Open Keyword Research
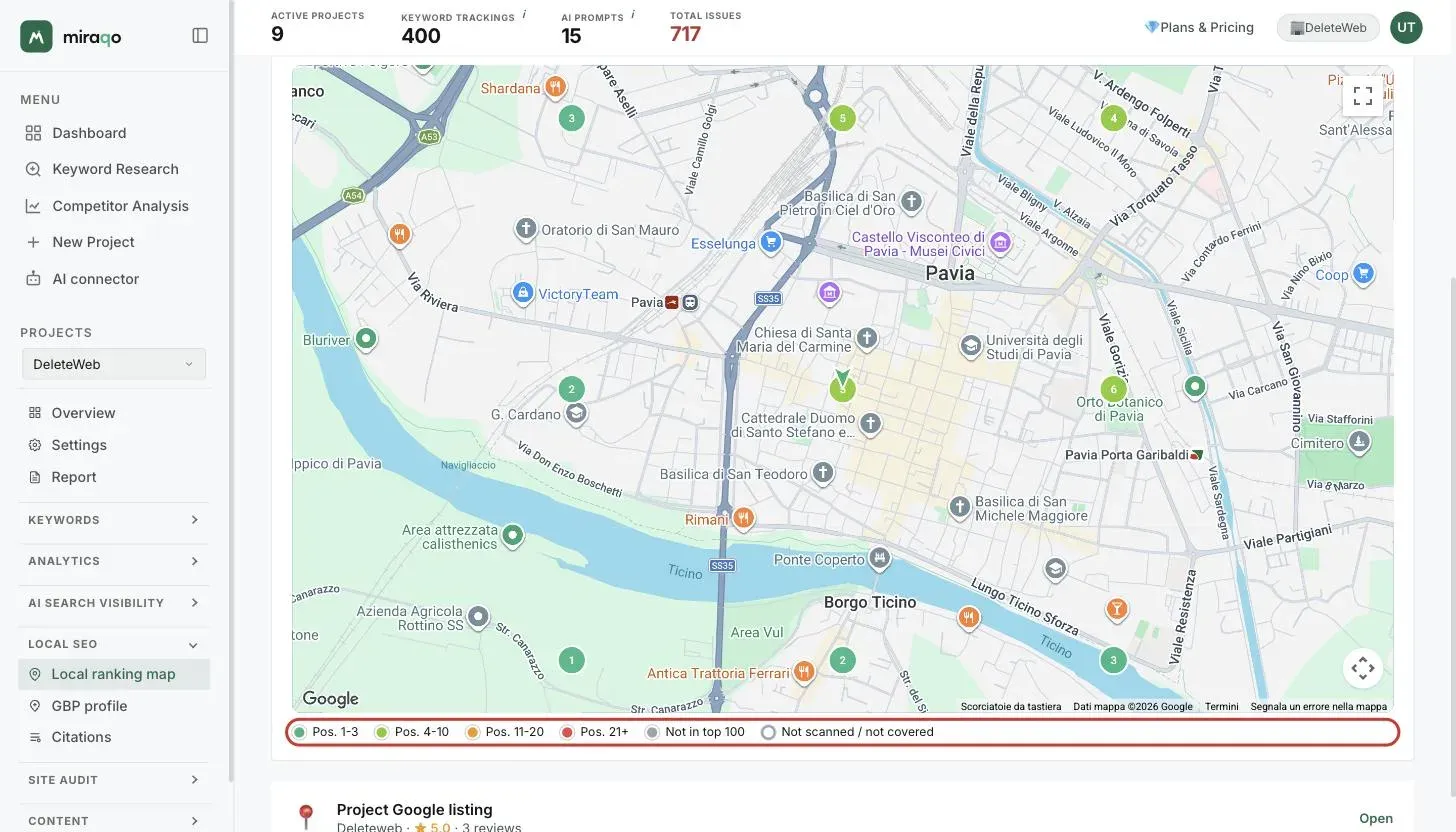This screenshot has width=1456, height=832. pyautogui.click(x=114, y=169)
